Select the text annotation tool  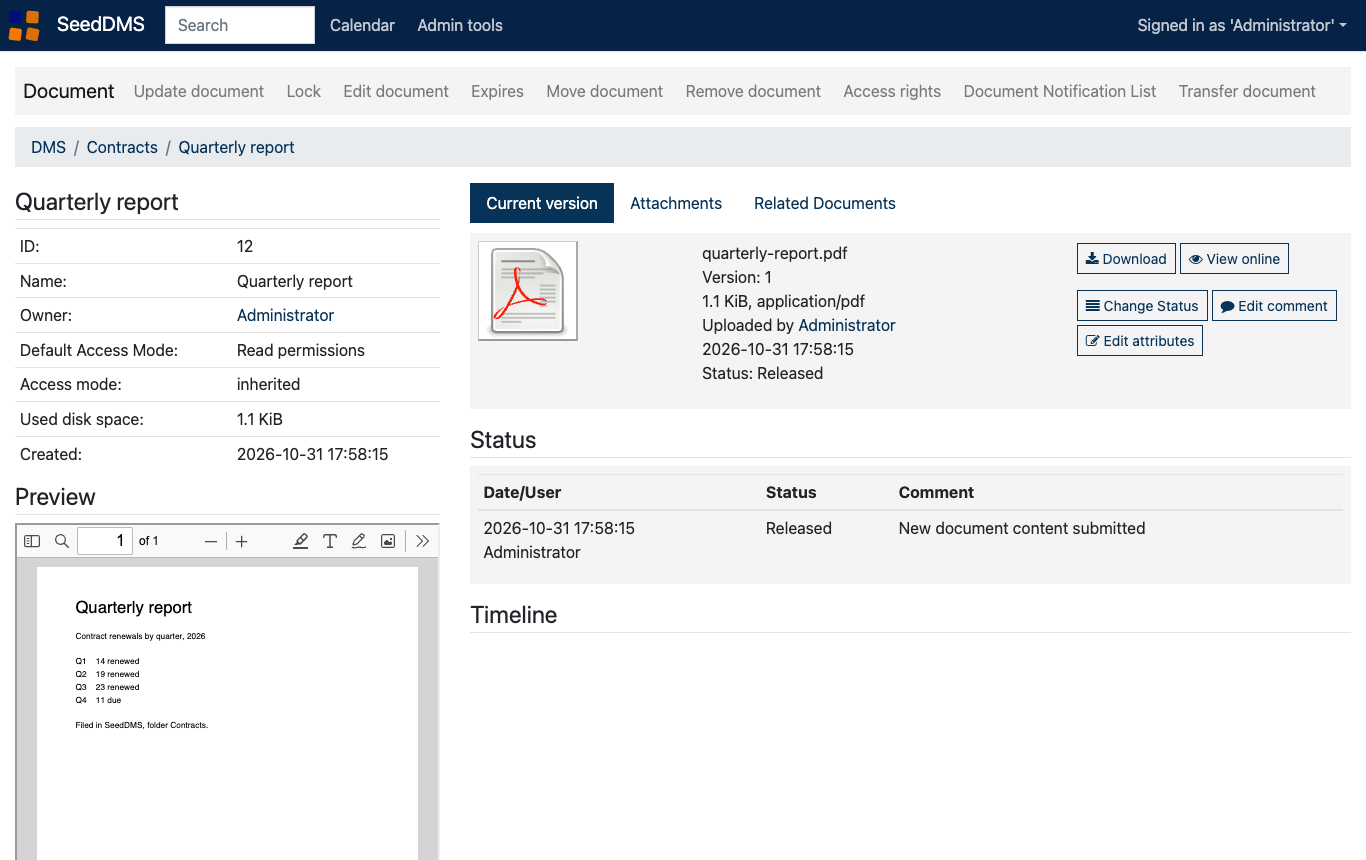pos(330,541)
